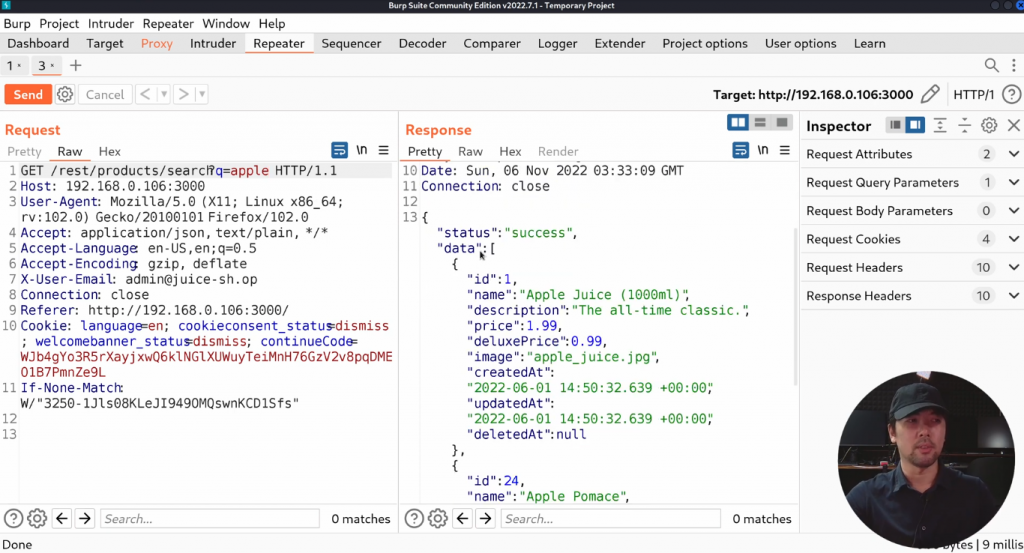Toggle non-printable characters in Response pane
This screenshot has height=553, width=1024.
click(x=763, y=151)
